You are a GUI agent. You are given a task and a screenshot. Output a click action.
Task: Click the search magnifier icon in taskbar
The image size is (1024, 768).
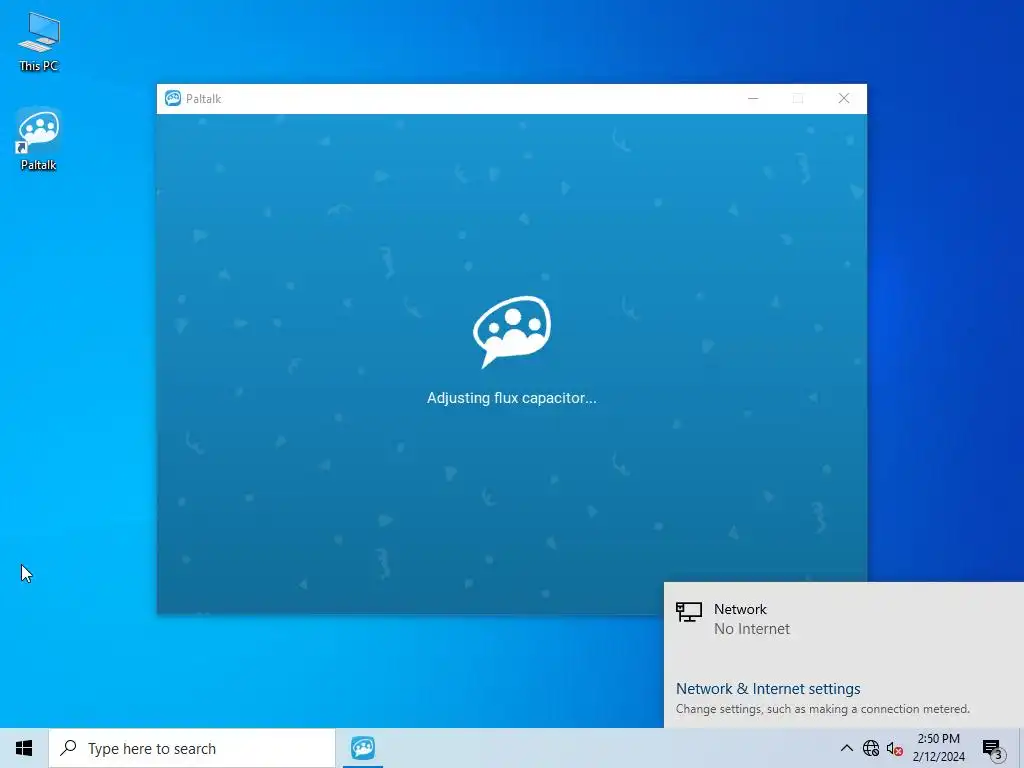pyautogui.click(x=69, y=748)
